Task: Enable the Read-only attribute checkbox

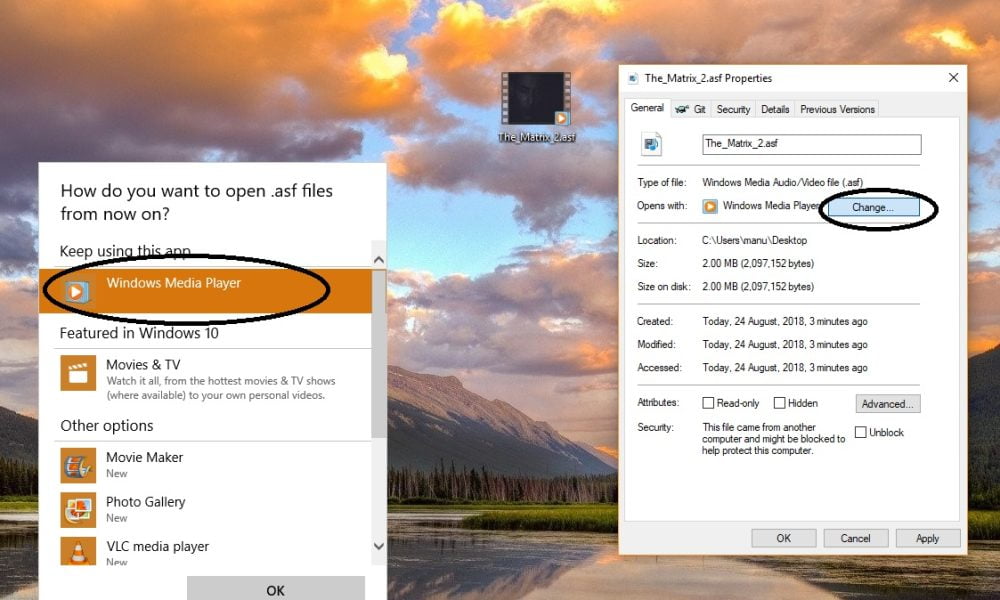Action: coord(708,403)
